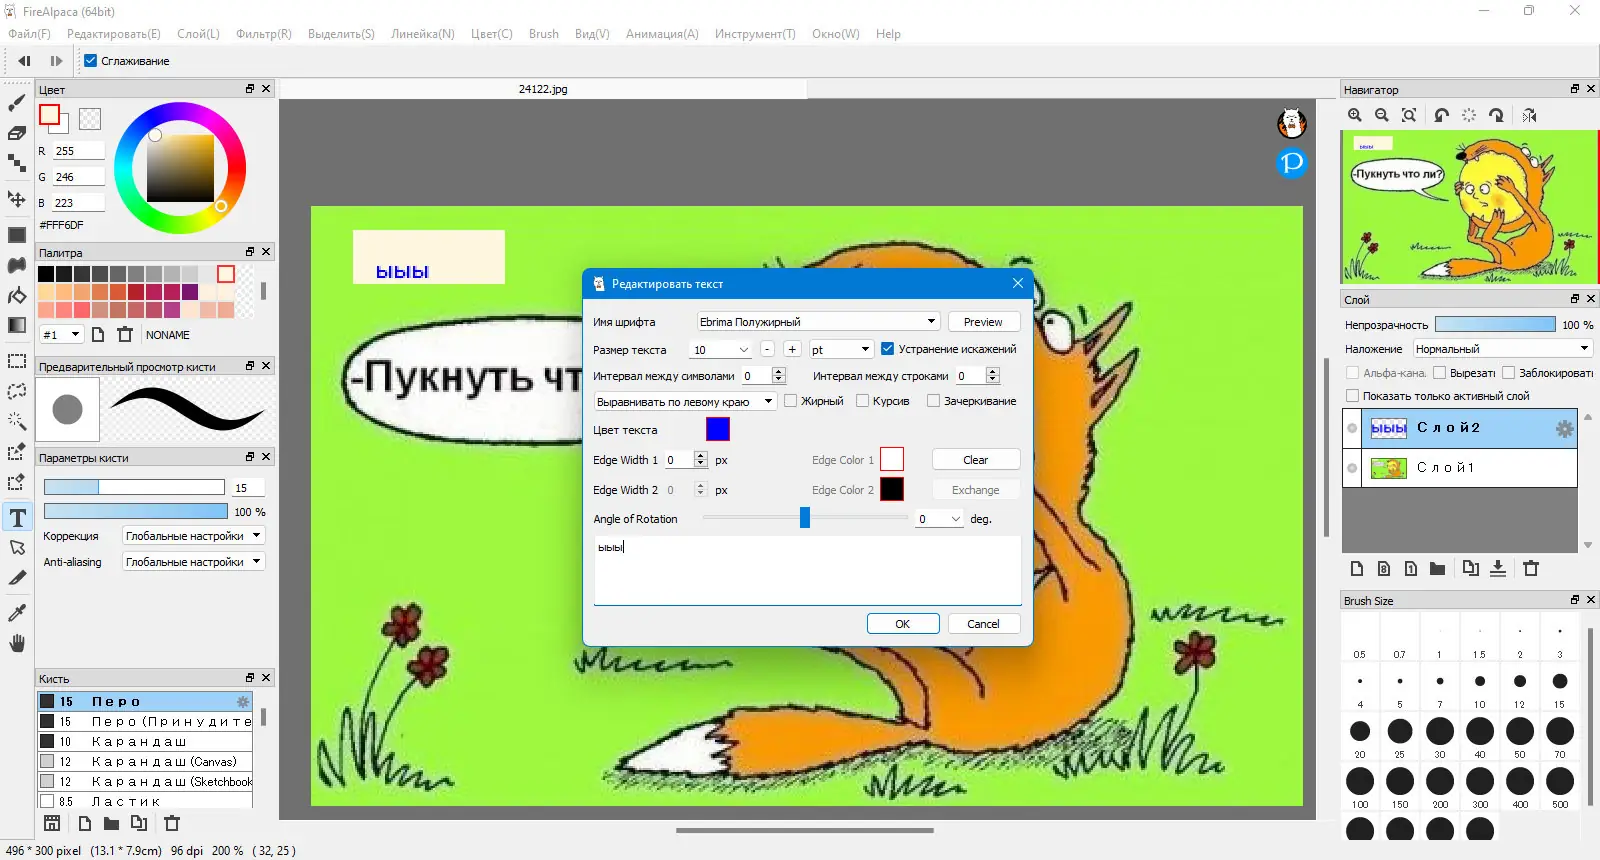Increase text size with plus button
The image size is (1600, 860).
(x=792, y=349)
